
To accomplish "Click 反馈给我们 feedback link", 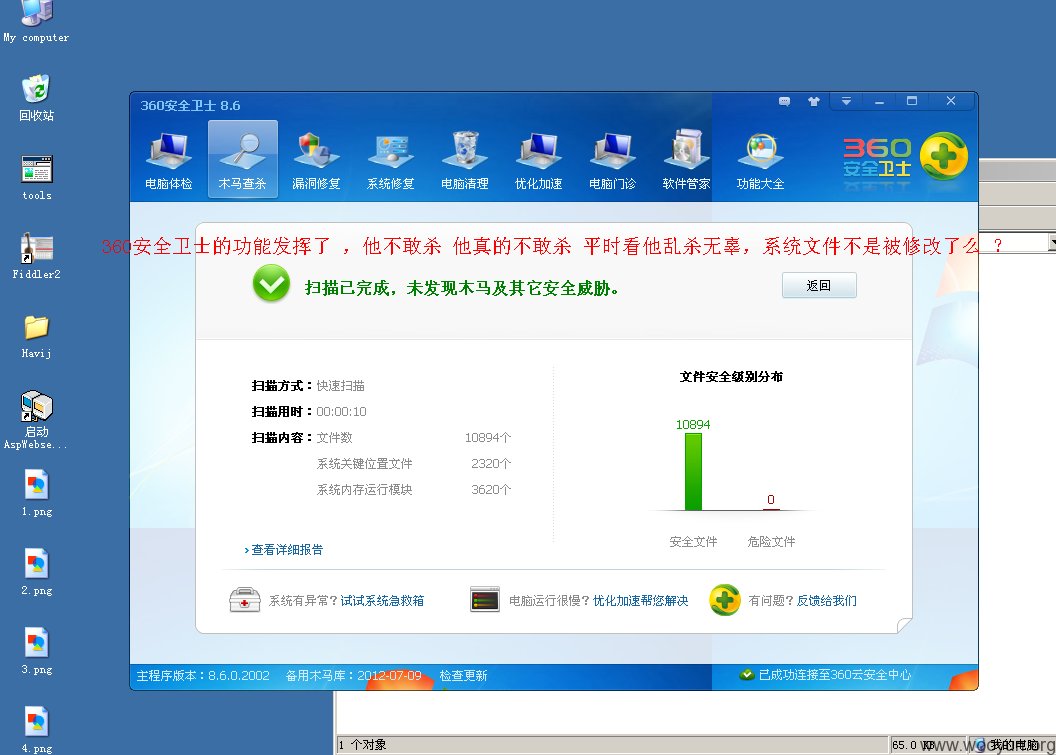I will (826, 601).
